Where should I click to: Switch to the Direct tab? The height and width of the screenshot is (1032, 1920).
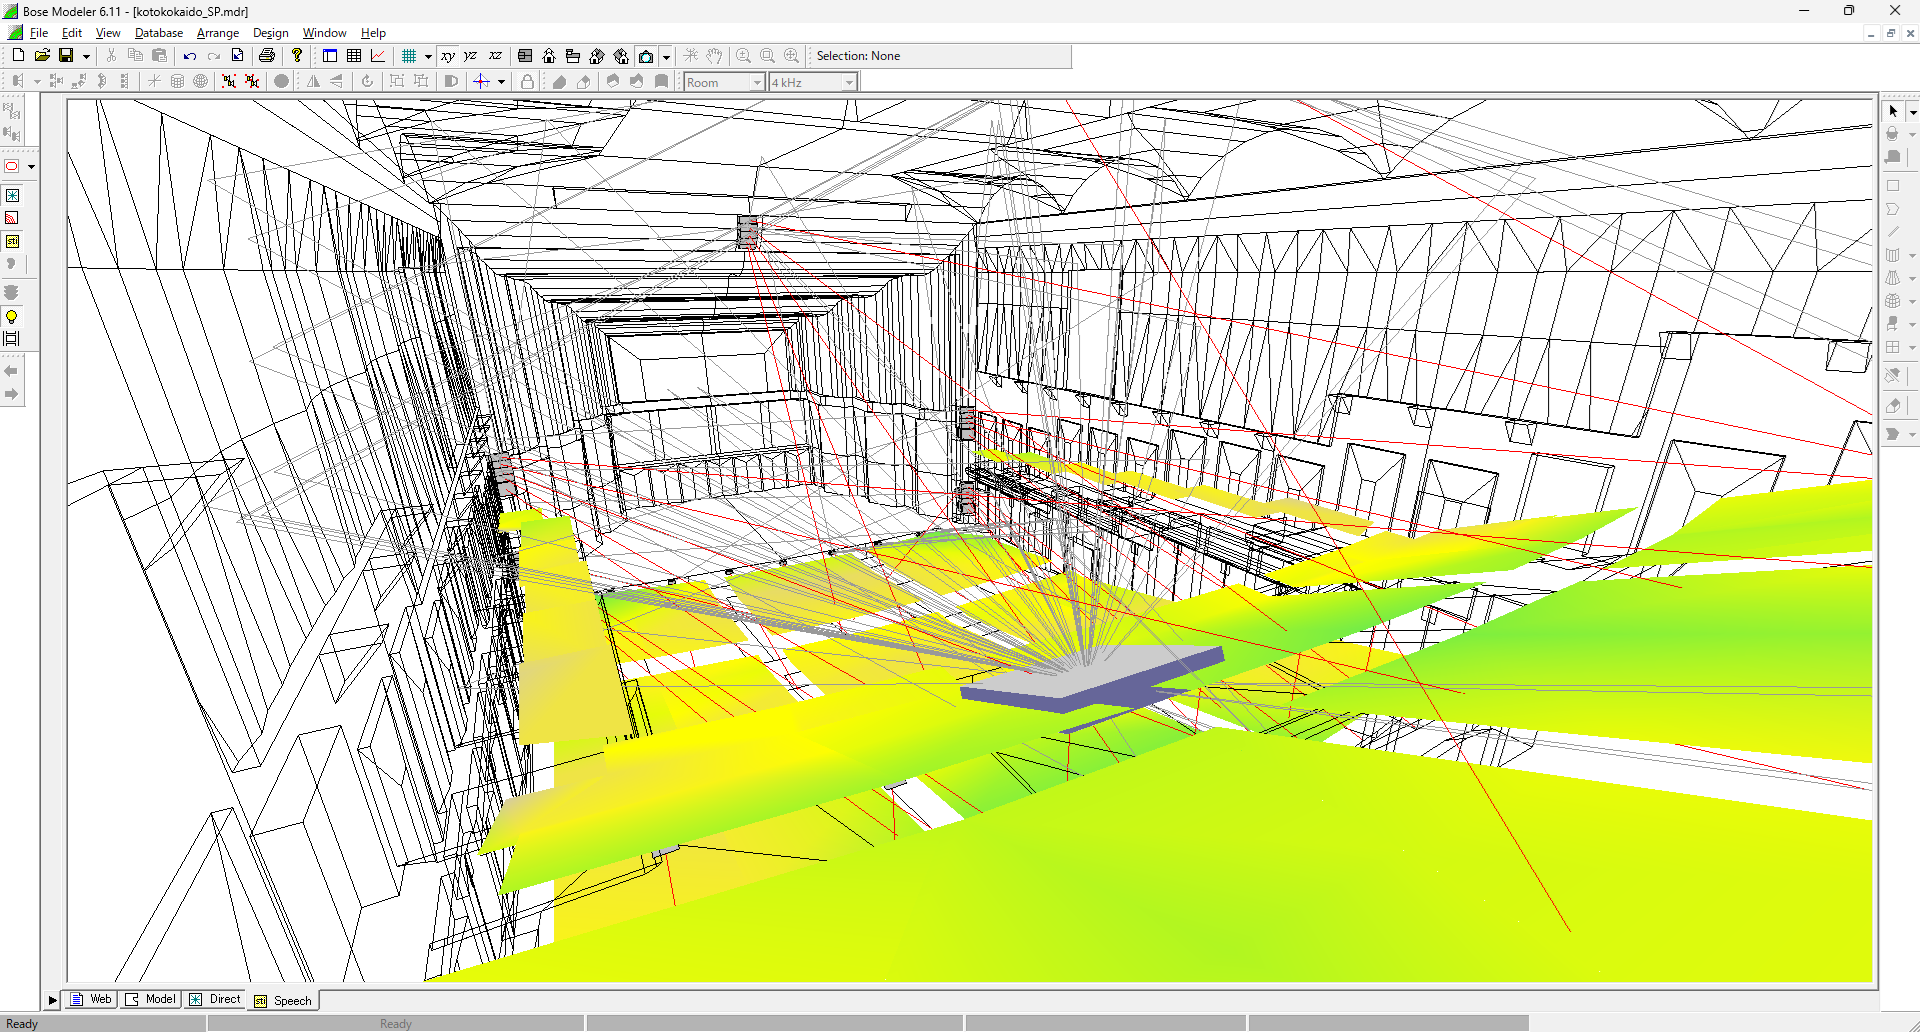click(216, 999)
